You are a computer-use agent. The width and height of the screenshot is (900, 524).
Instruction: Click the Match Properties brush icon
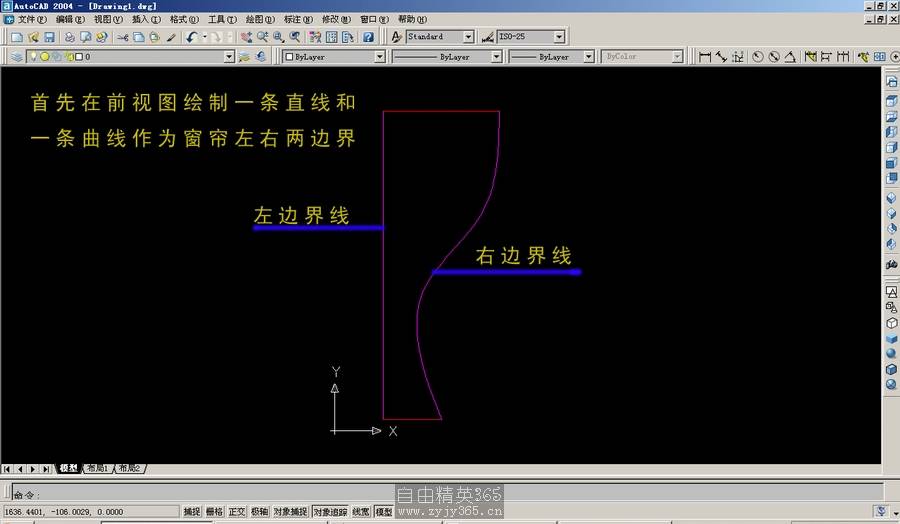(171, 37)
